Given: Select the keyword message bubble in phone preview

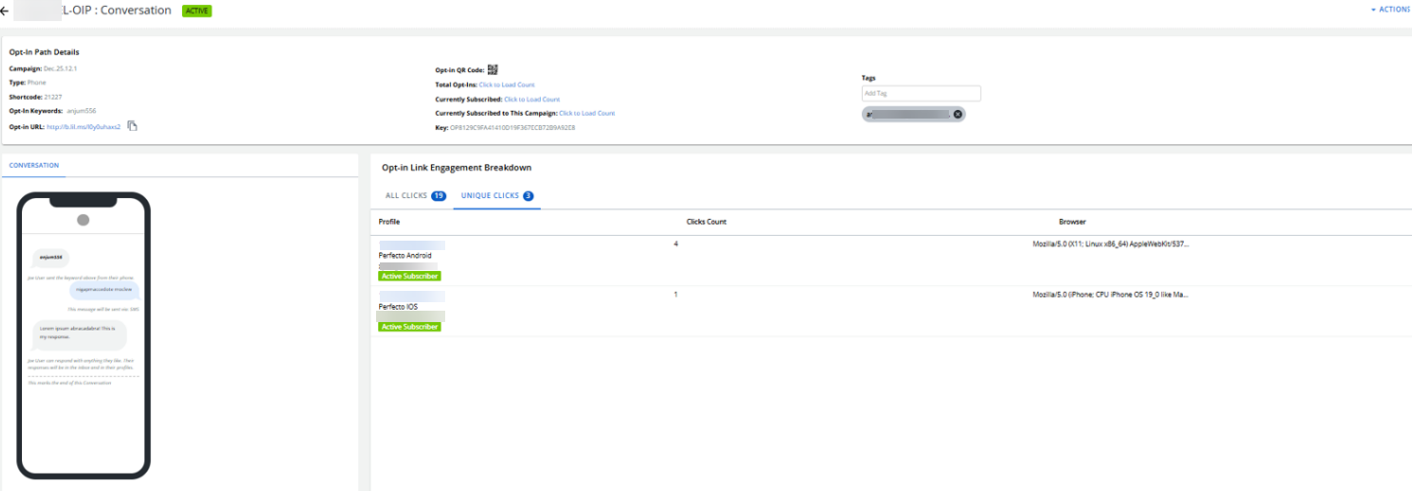Looking at the screenshot, I should click(x=51, y=257).
